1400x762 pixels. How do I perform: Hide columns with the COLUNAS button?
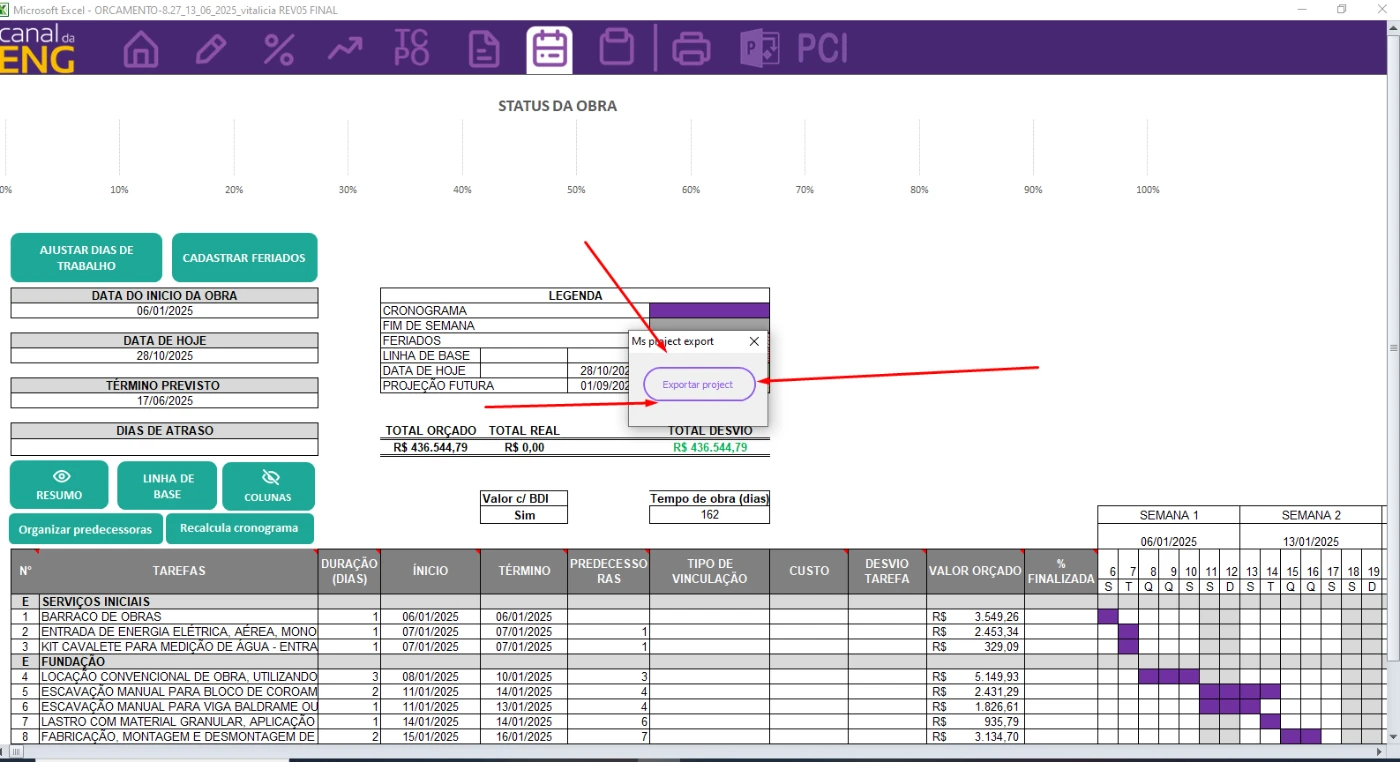pyautogui.click(x=268, y=486)
